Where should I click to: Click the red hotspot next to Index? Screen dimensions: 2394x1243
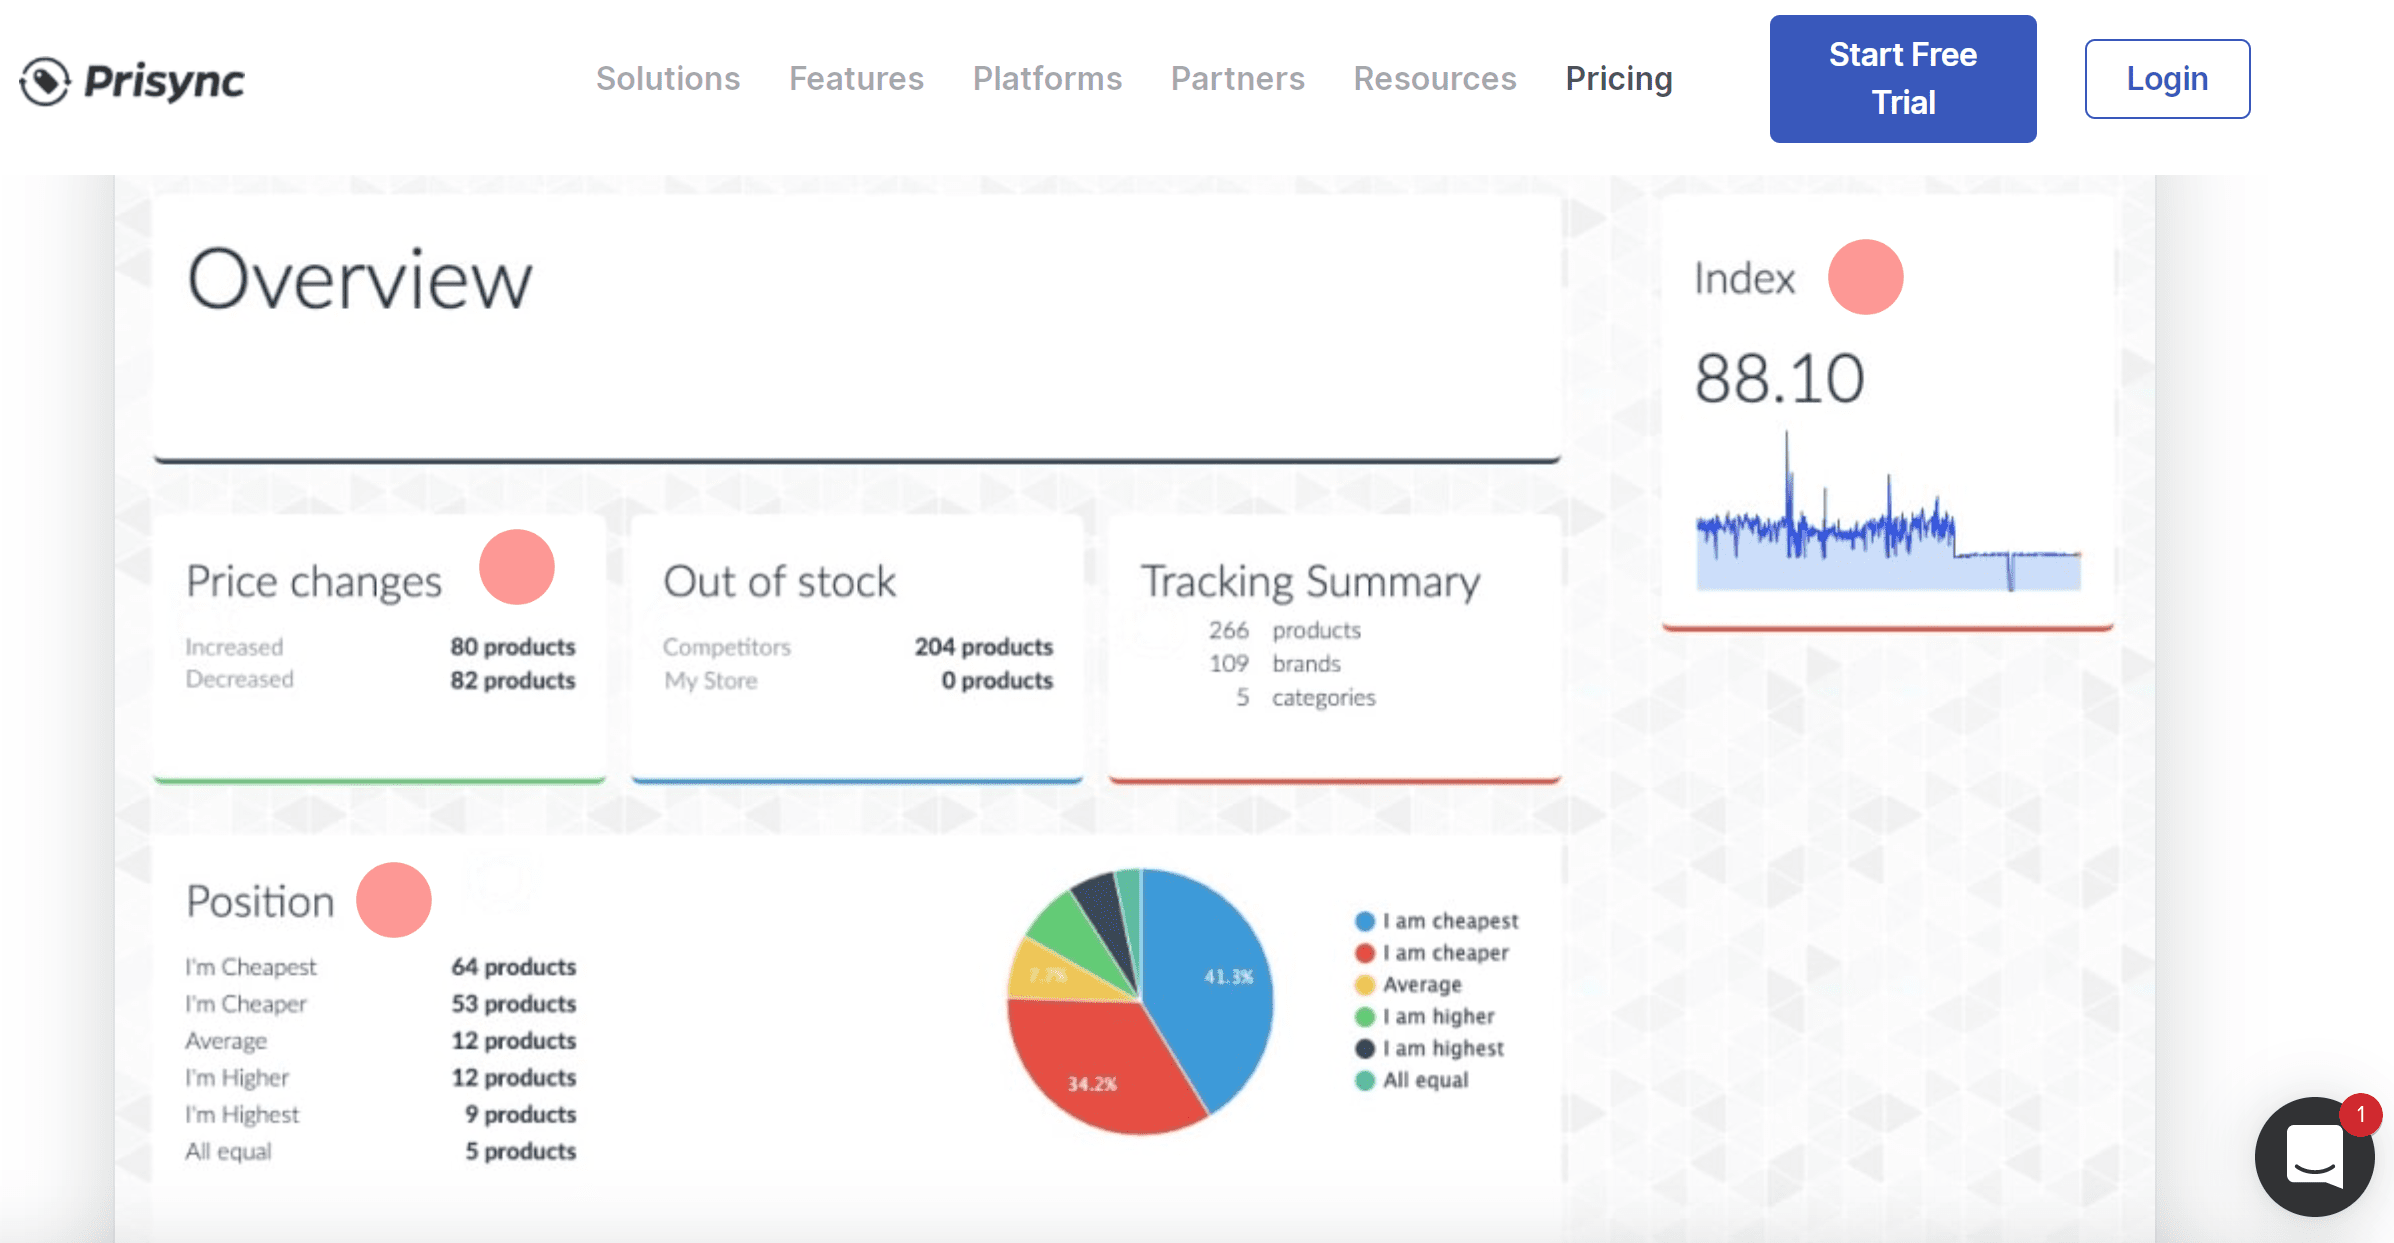[x=1865, y=277]
